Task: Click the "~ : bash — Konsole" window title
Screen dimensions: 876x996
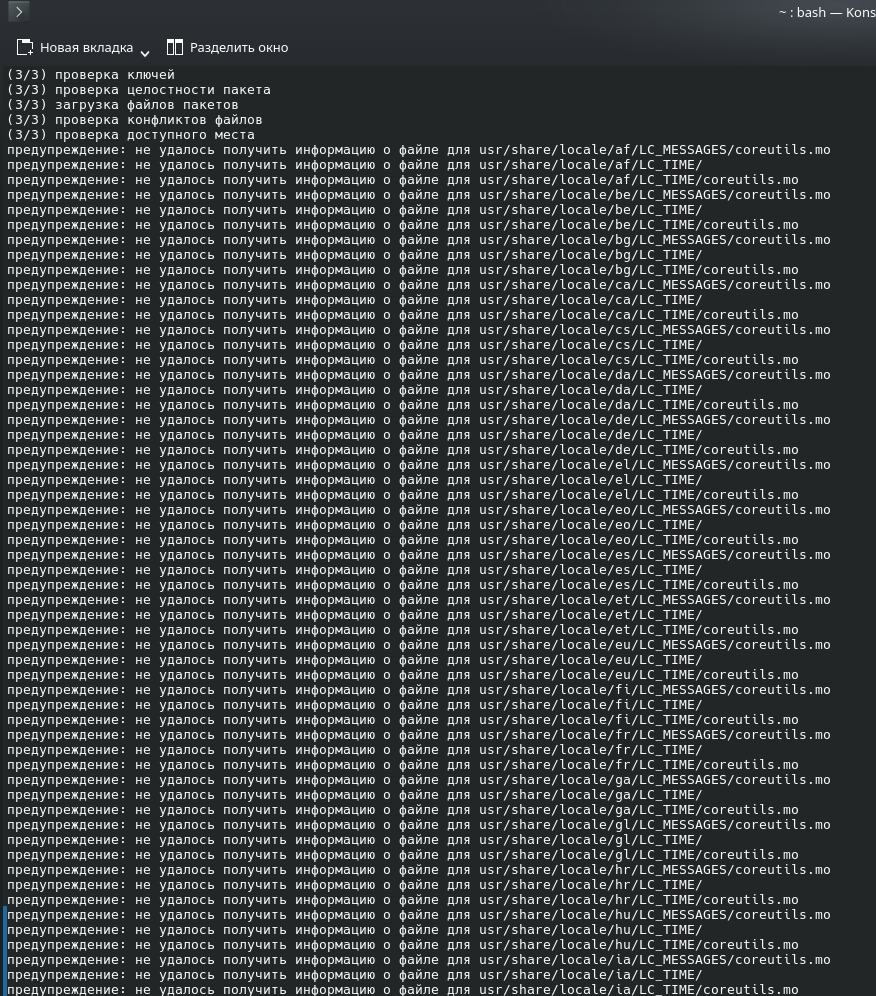Action: (x=826, y=12)
